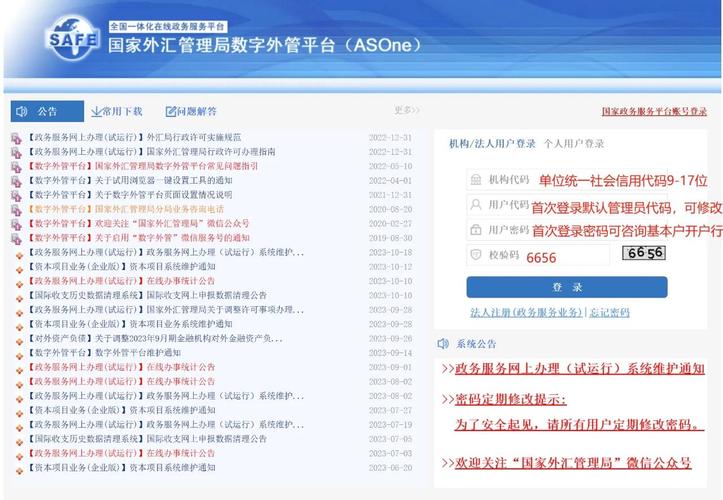Open the 公告 tab

(x=47, y=111)
